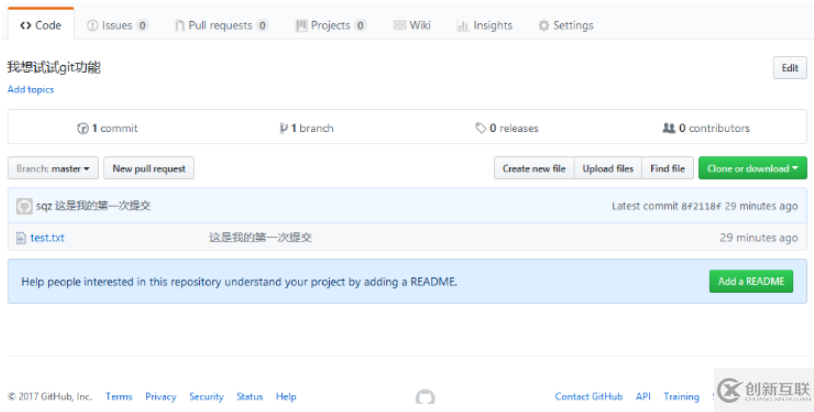Switch to the Issues tab

tap(117, 25)
